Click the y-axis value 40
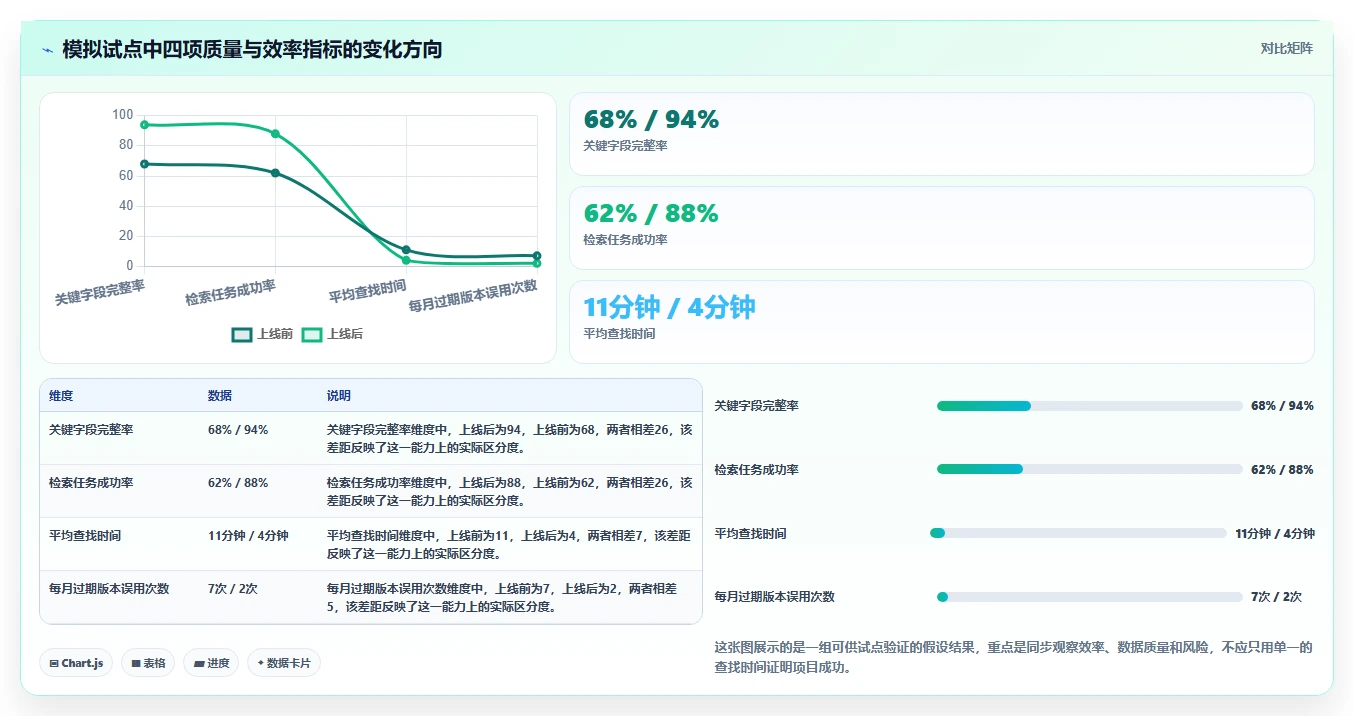1354x716 pixels. click(x=126, y=206)
